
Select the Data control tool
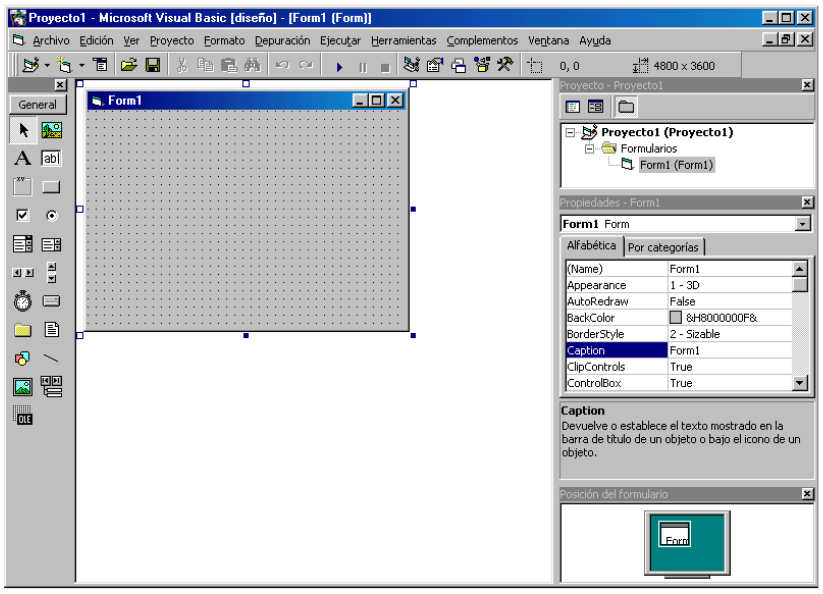coord(51,387)
